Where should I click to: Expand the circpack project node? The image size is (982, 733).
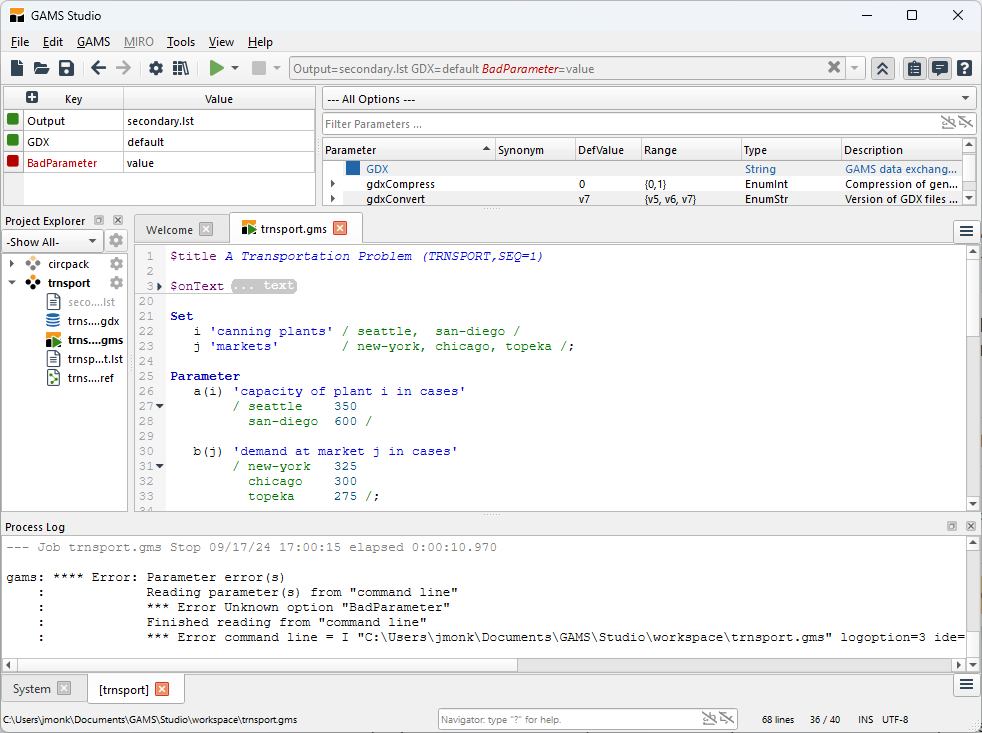12,264
